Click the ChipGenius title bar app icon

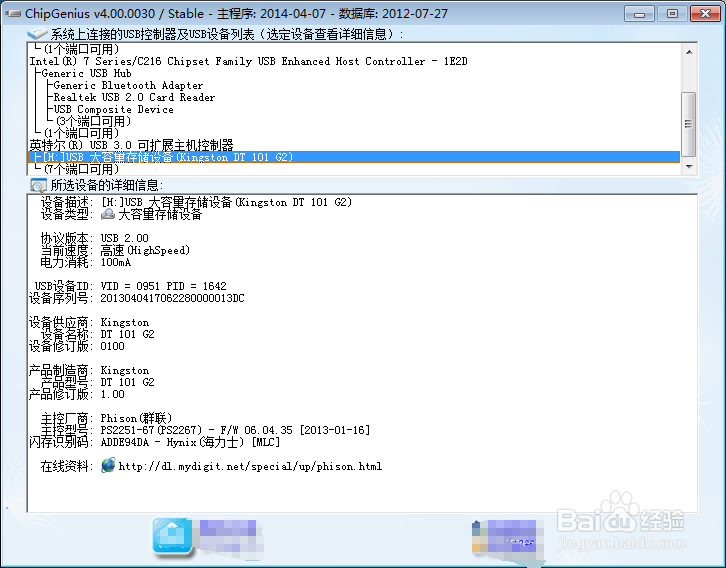[13, 13]
